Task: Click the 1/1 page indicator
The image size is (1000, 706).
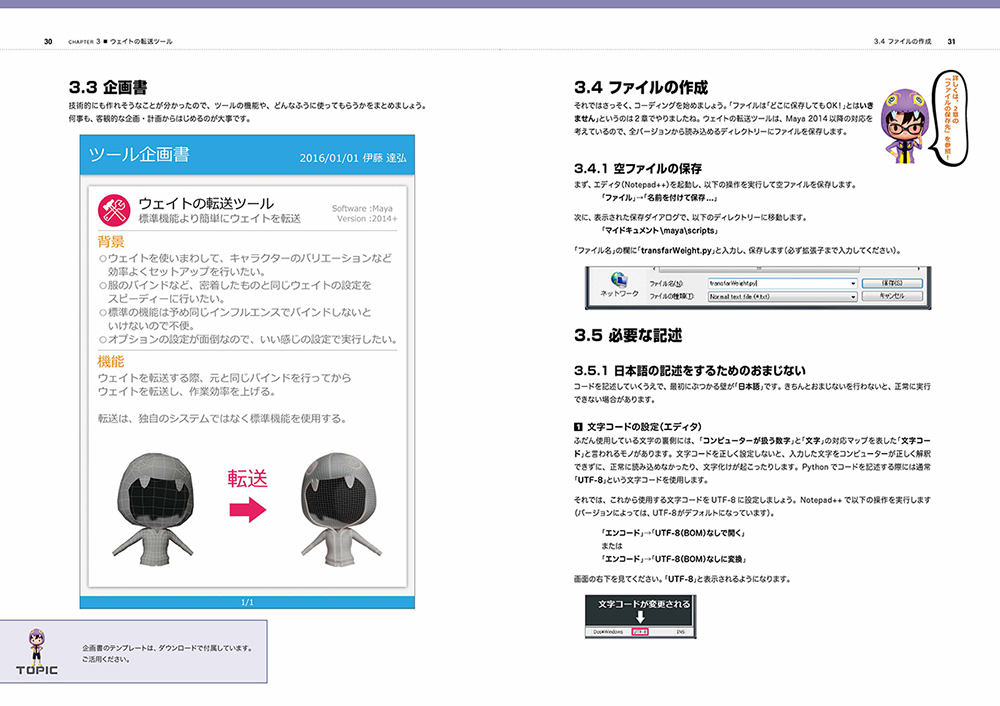Action: point(247,602)
